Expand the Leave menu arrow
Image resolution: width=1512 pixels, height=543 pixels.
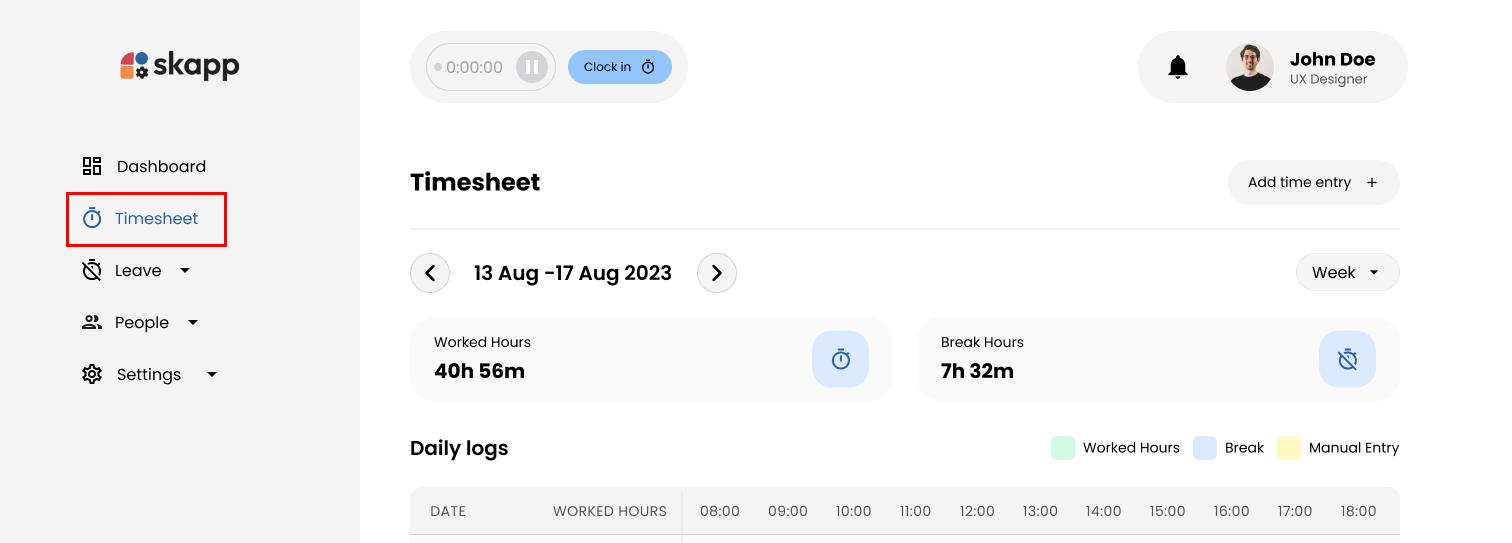coord(185,270)
